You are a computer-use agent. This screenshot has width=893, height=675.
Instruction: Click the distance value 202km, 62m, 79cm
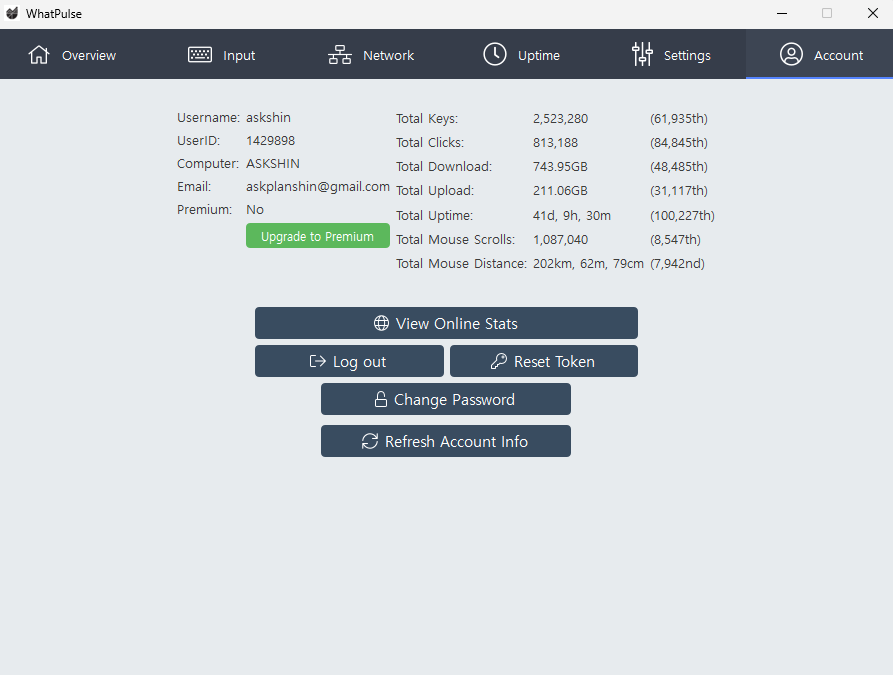pyautogui.click(x=588, y=263)
